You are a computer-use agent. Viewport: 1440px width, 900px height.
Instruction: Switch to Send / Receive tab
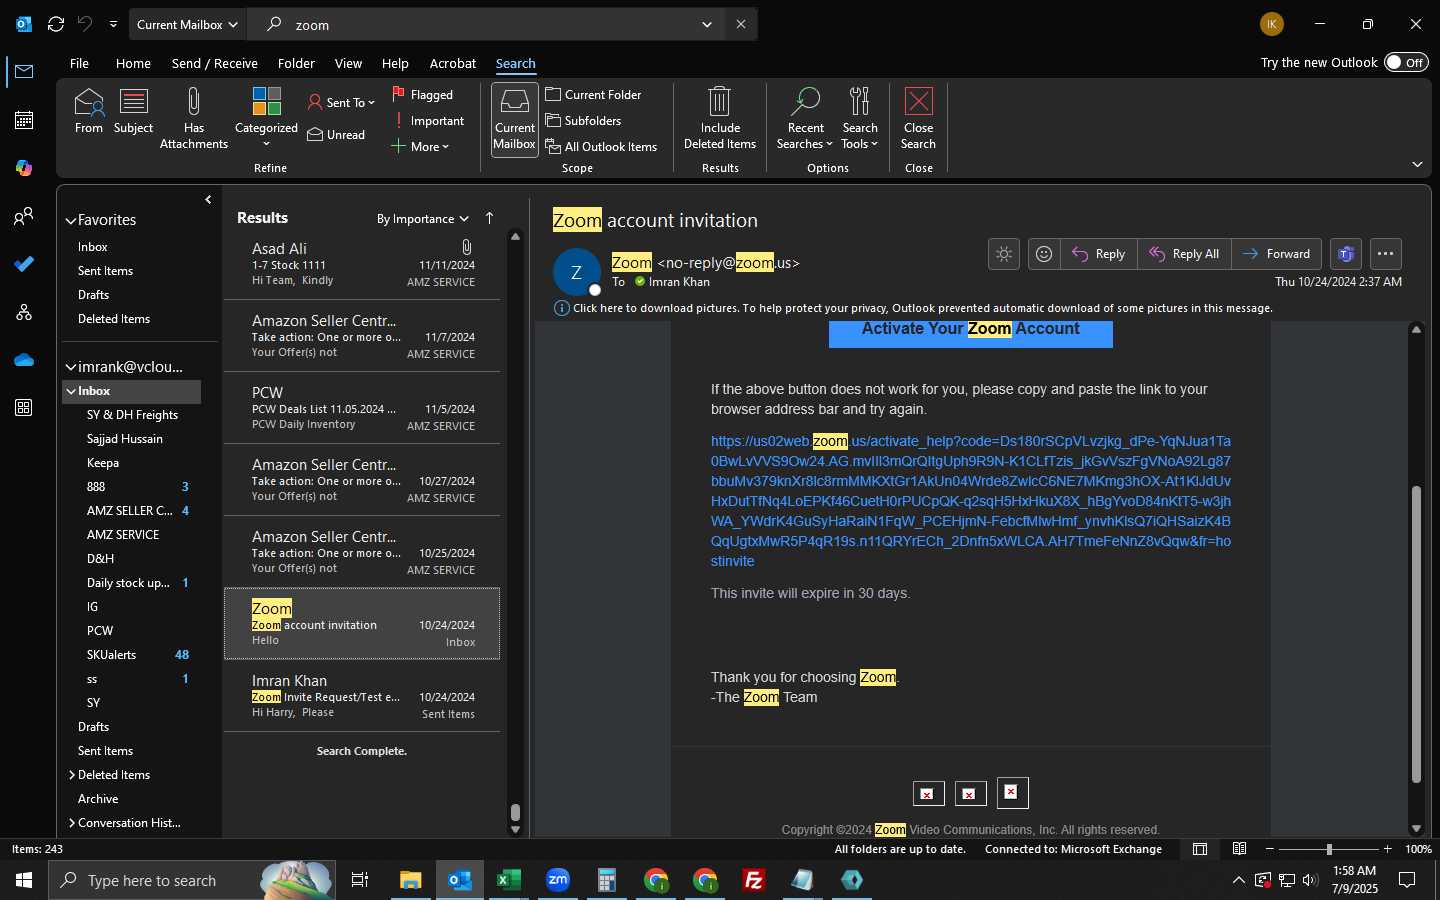215,63
